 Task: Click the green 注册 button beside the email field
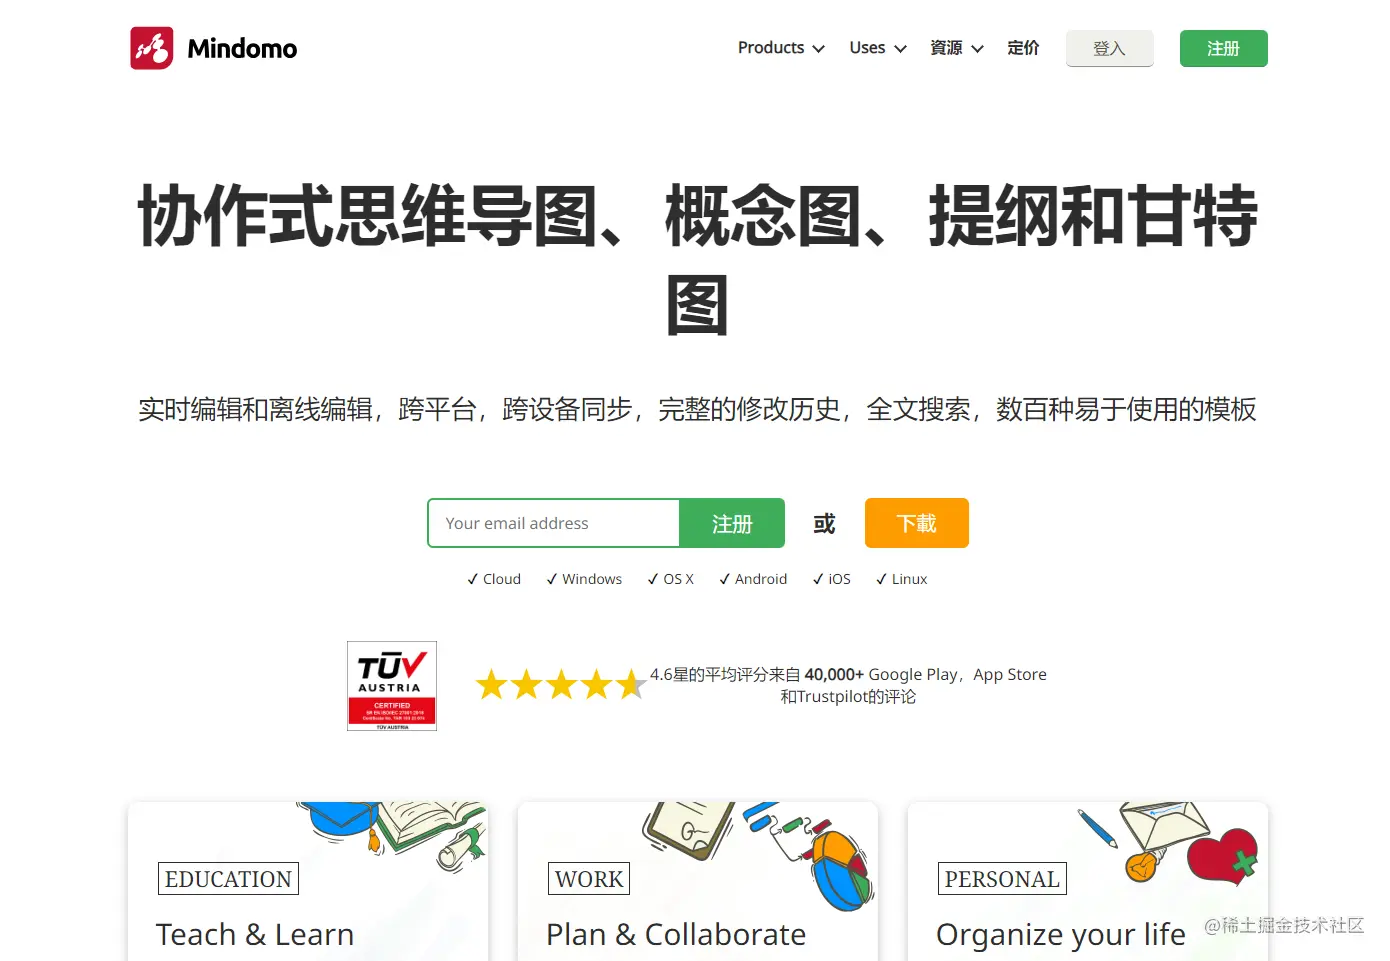click(732, 523)
